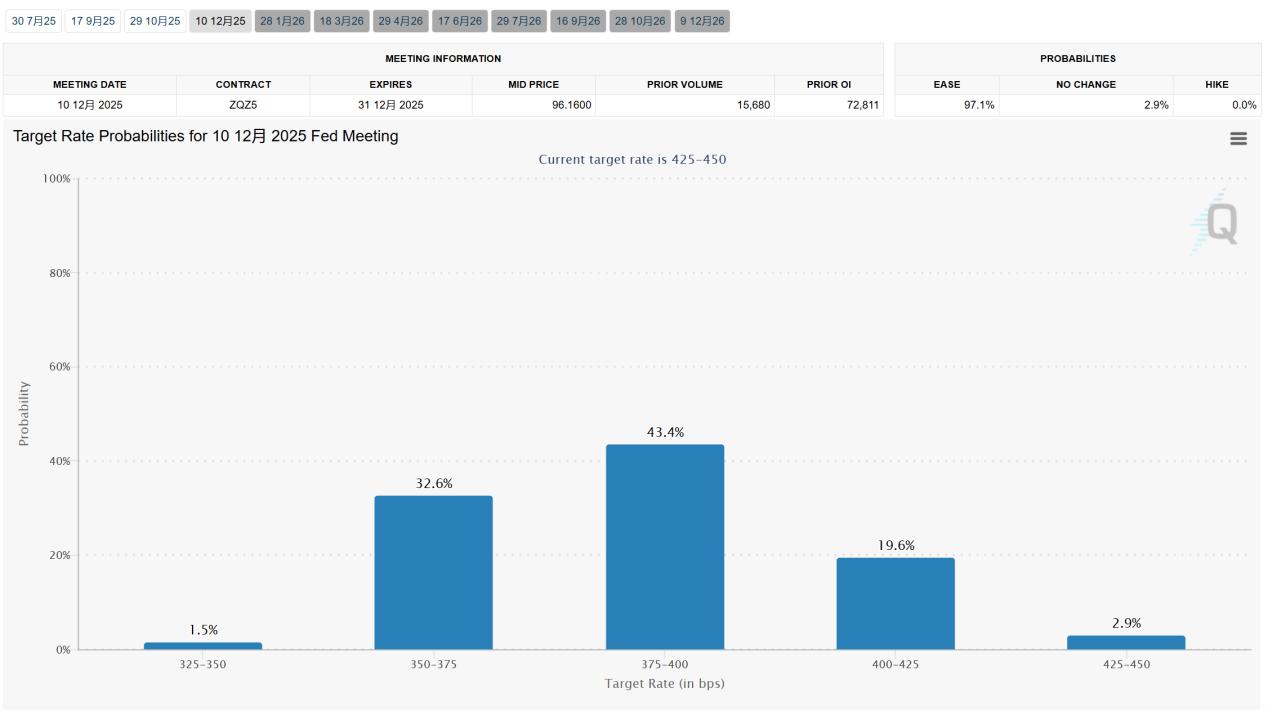
Task: Choose the 9 12月26 meeting tab
Action: point(702,21)
